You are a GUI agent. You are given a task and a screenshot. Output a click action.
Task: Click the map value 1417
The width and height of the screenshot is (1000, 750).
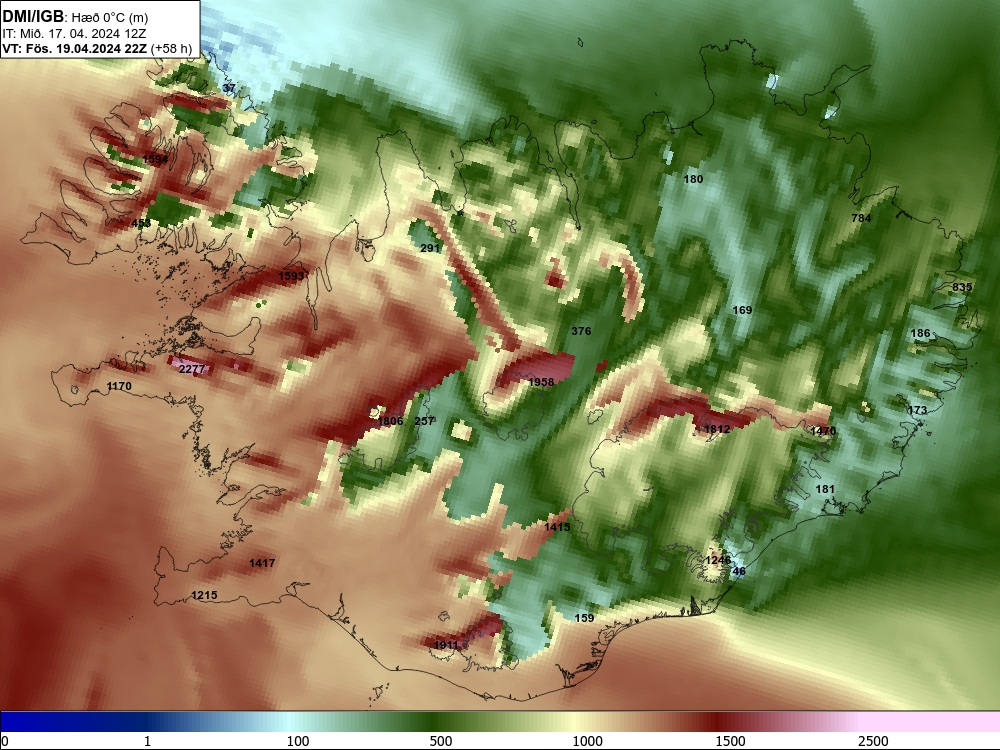[x=262, y=562]
